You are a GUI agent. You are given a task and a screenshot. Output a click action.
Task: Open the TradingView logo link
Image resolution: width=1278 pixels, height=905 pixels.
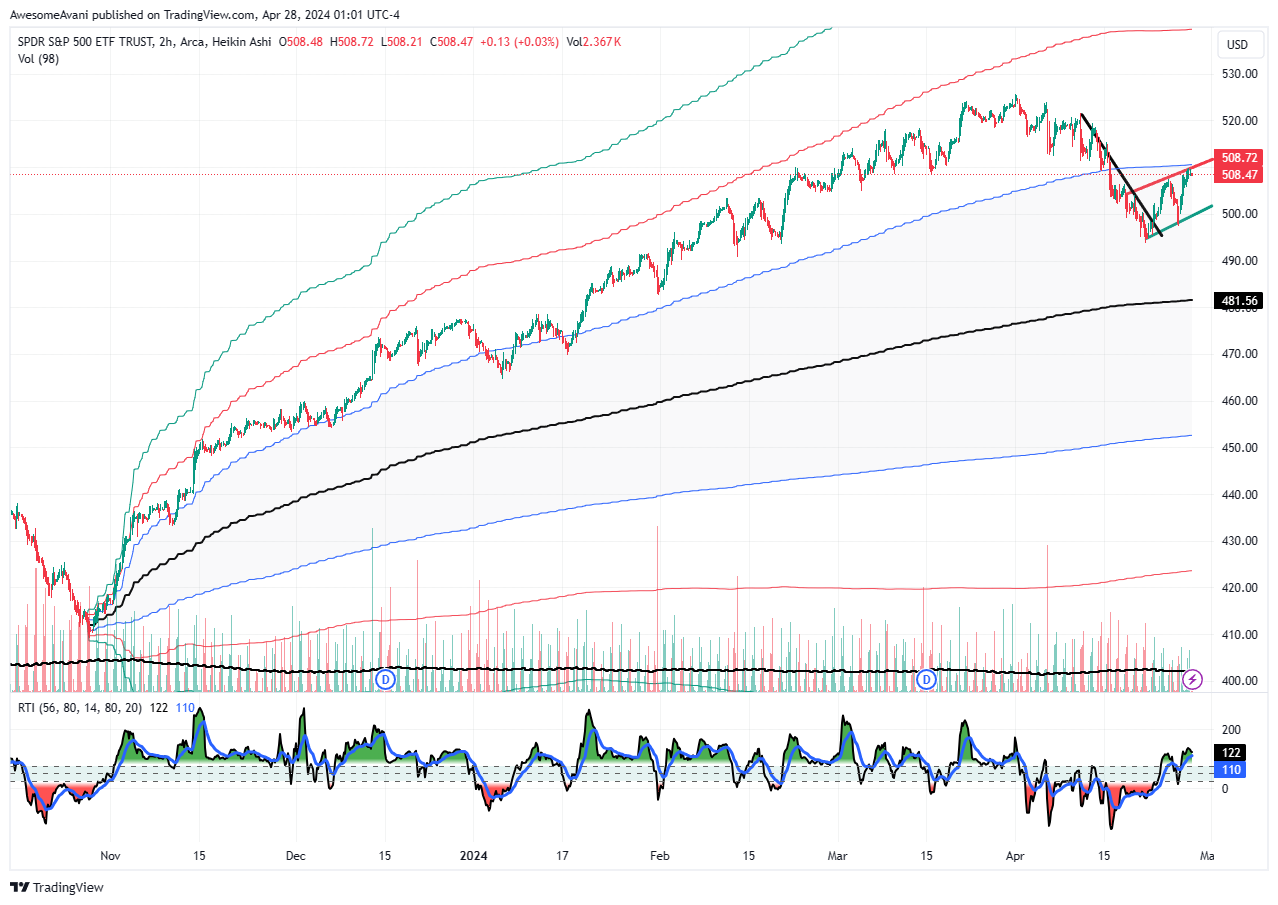click(x=57, y=887)
